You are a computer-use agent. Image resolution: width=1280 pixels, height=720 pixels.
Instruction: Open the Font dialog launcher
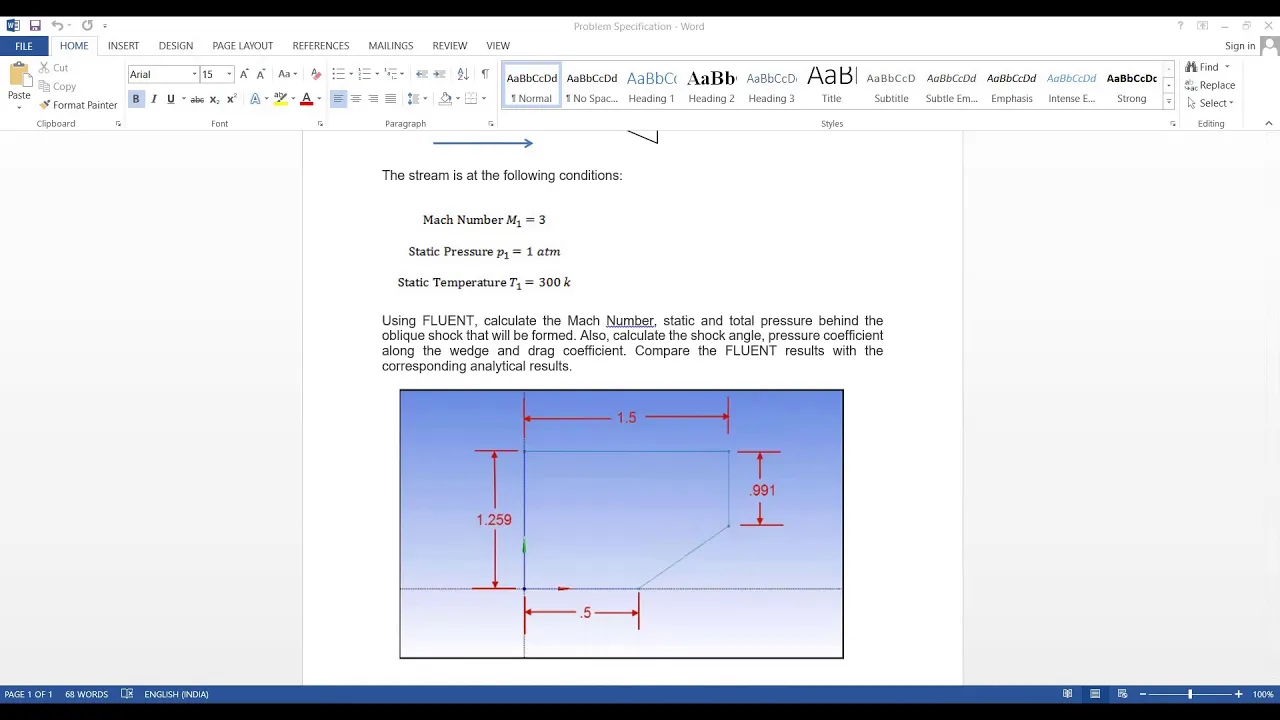click(320, 124)
